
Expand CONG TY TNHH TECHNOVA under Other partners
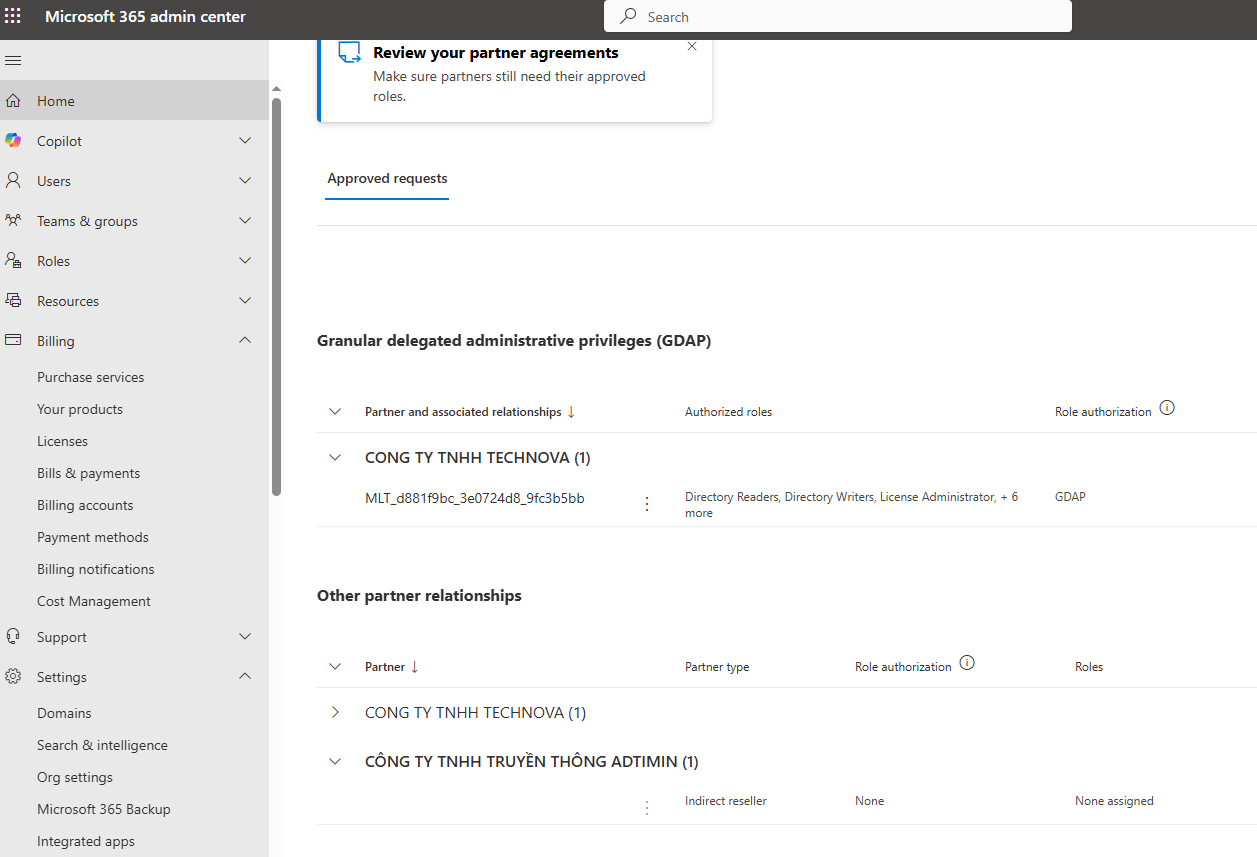[335, 713]
